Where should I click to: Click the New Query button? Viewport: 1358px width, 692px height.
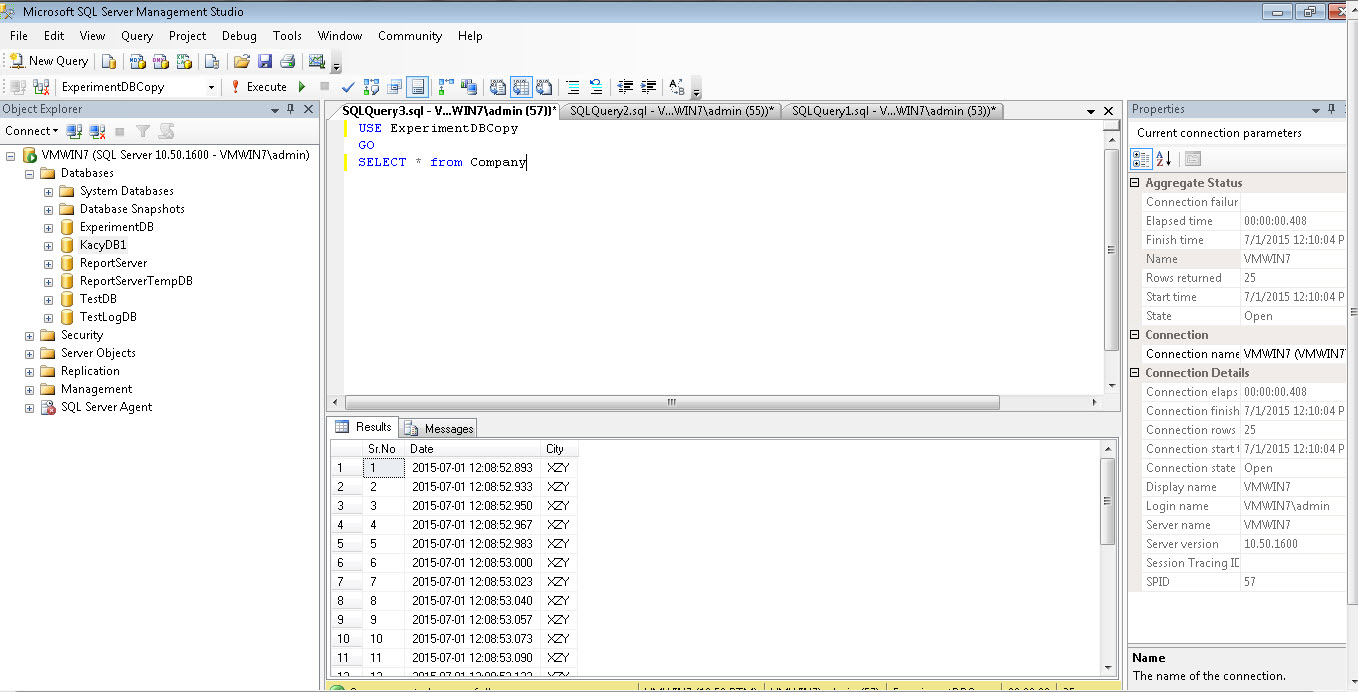[x=49, y=61]
